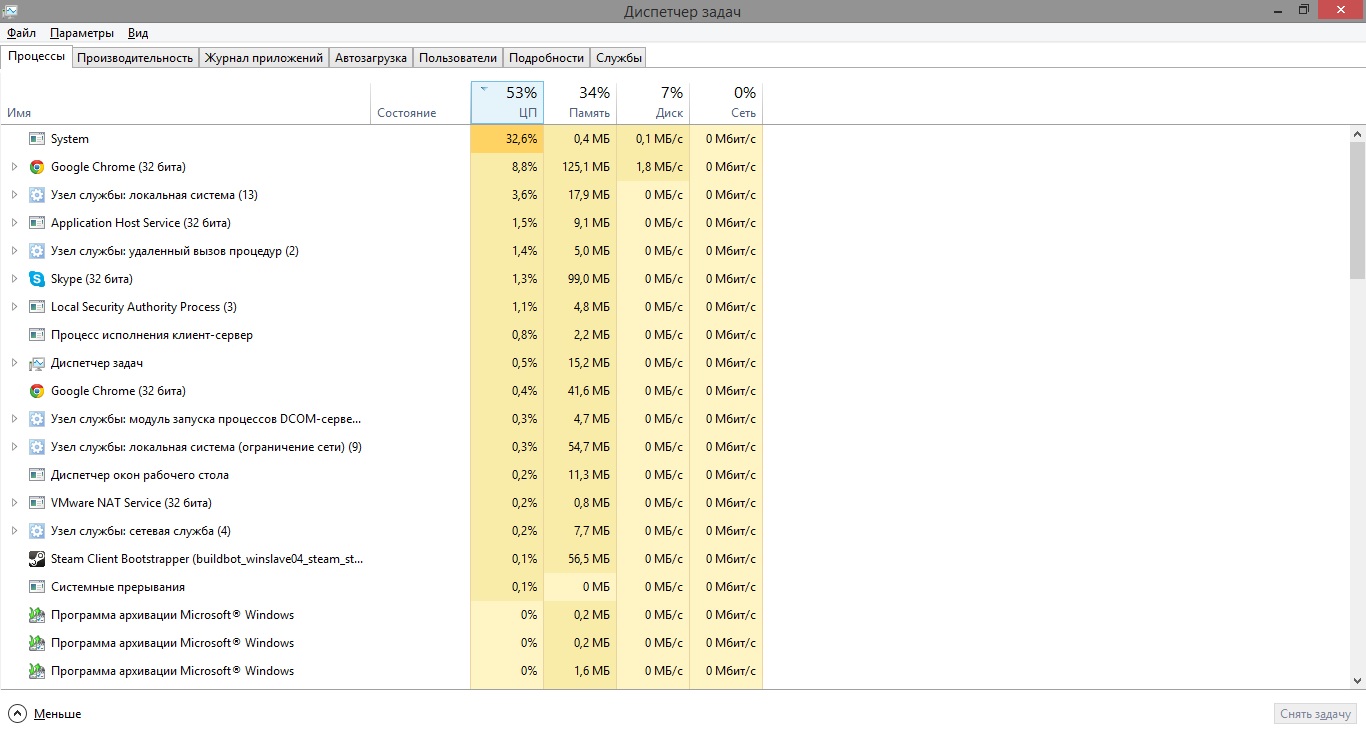Image resolution: width=1366 pixels, height=738 pixels.
Task: Click Chrome icon in the 41,6 МБ row
Action: [x=37, y=391]
